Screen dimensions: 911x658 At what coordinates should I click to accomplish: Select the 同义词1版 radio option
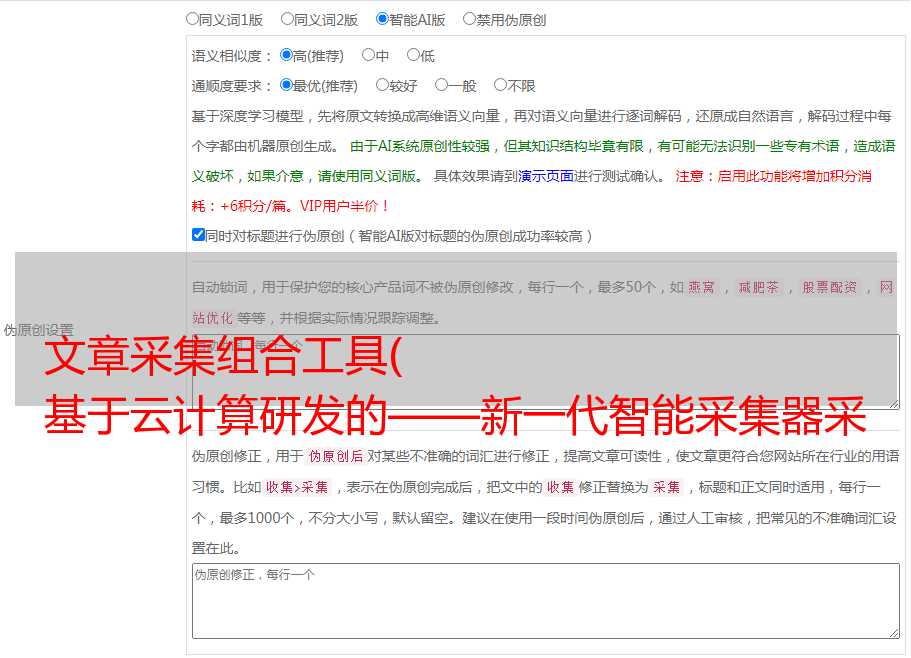coord(192,19)
